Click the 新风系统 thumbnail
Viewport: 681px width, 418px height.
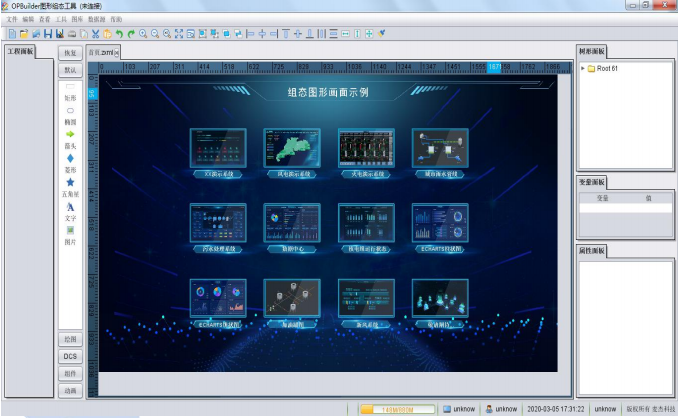(366, 298)
